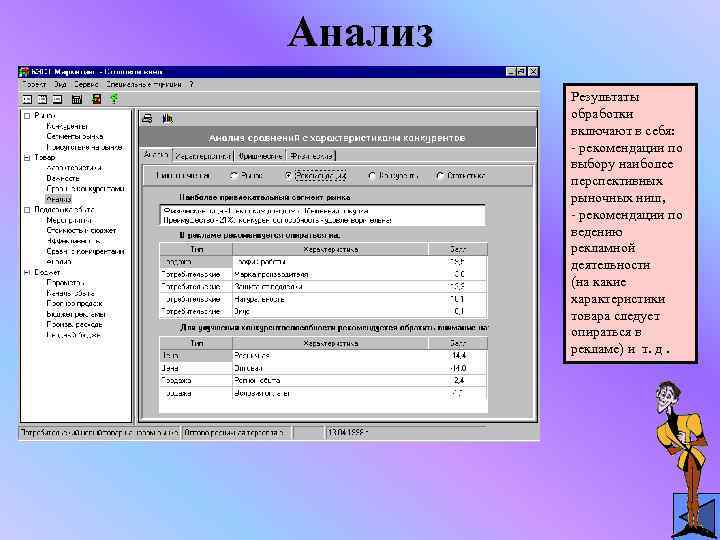Select Эффективность in the tree

click(x=74, y=241)
